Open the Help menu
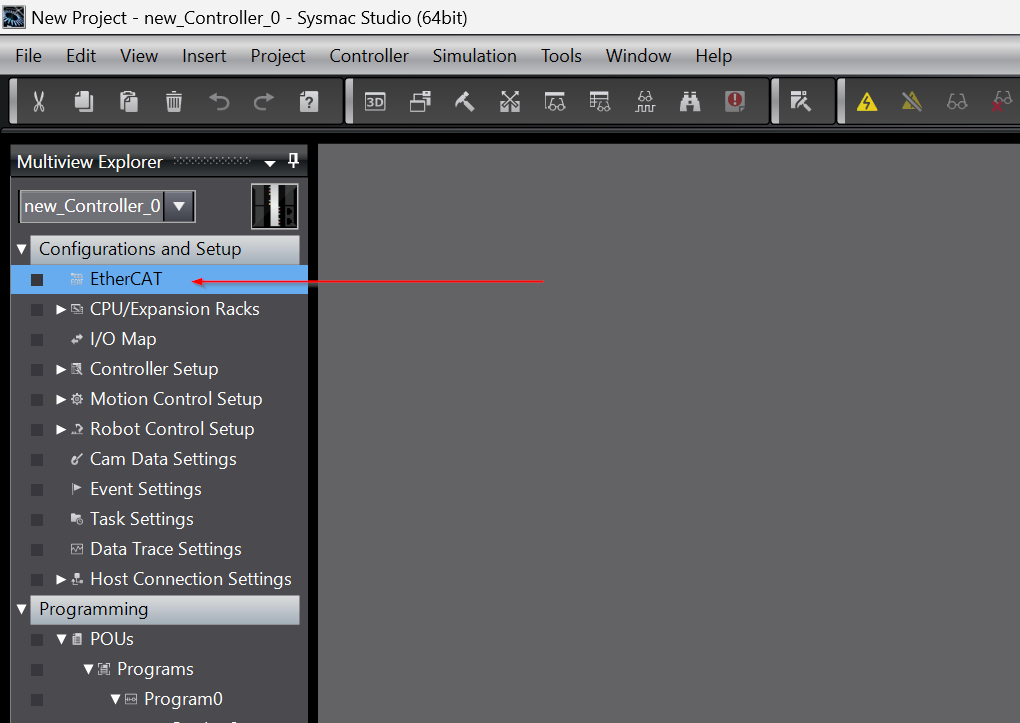 click(x=714, y=56)
